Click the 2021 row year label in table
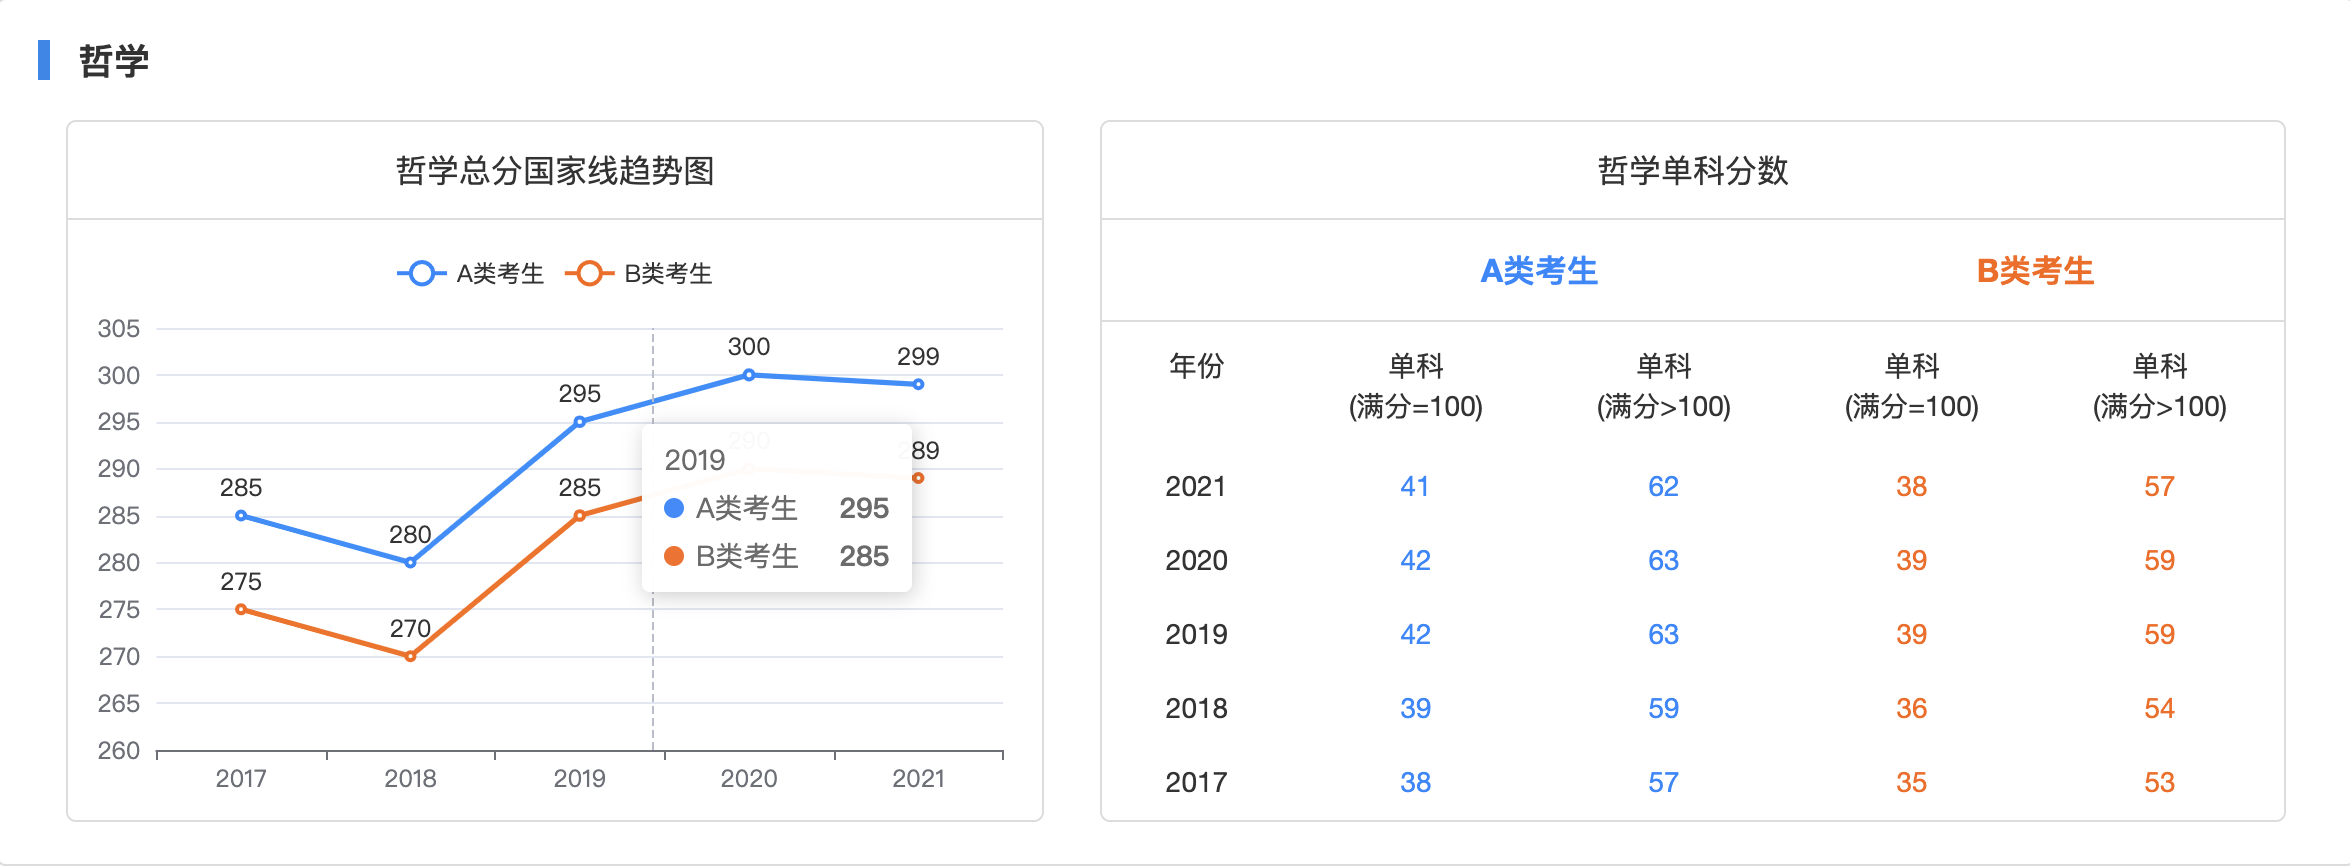The image size is (2350, 866). pos(1196,487)
